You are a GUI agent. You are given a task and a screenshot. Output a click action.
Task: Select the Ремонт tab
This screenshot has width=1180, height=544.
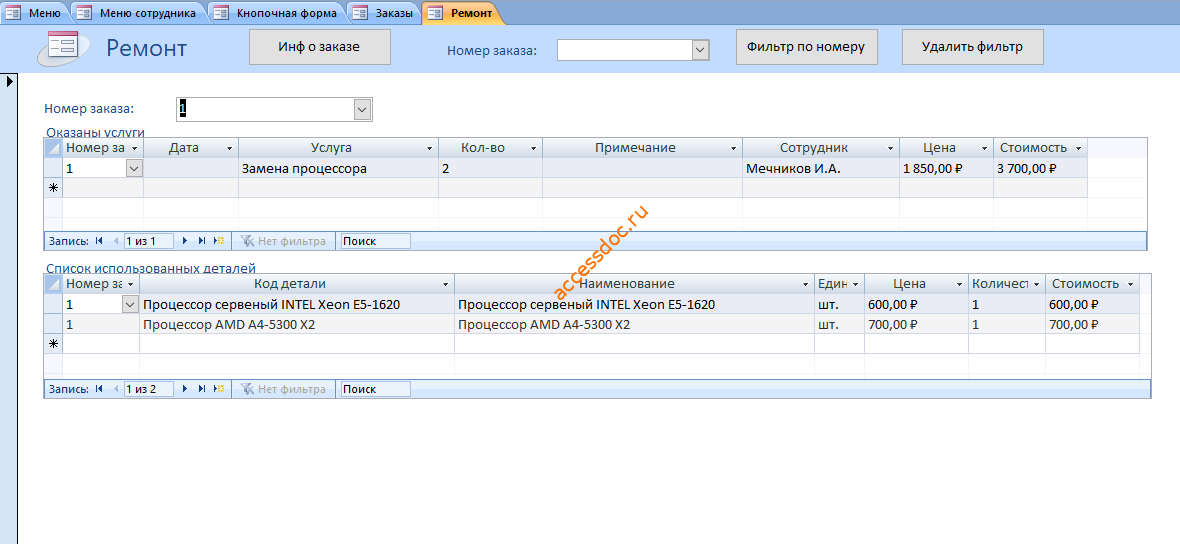click(460, 13)
